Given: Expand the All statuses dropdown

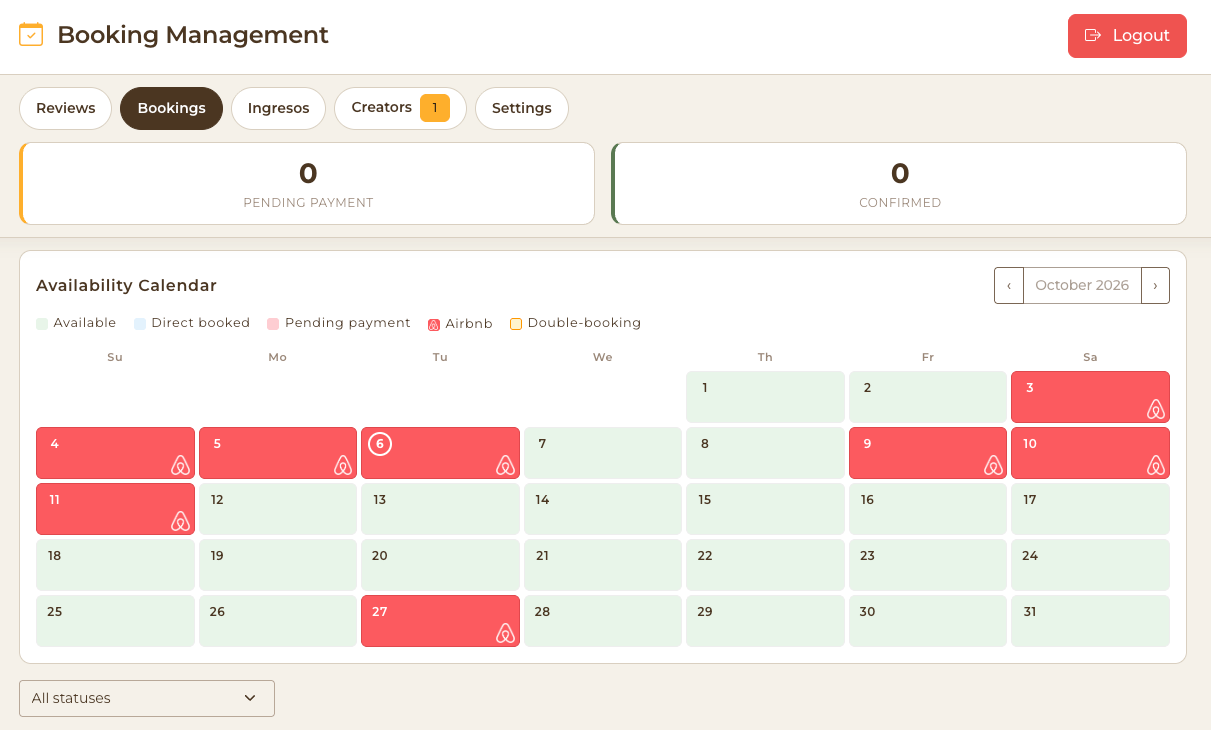Looking at the screenshot, I should (x=147, y=698).
